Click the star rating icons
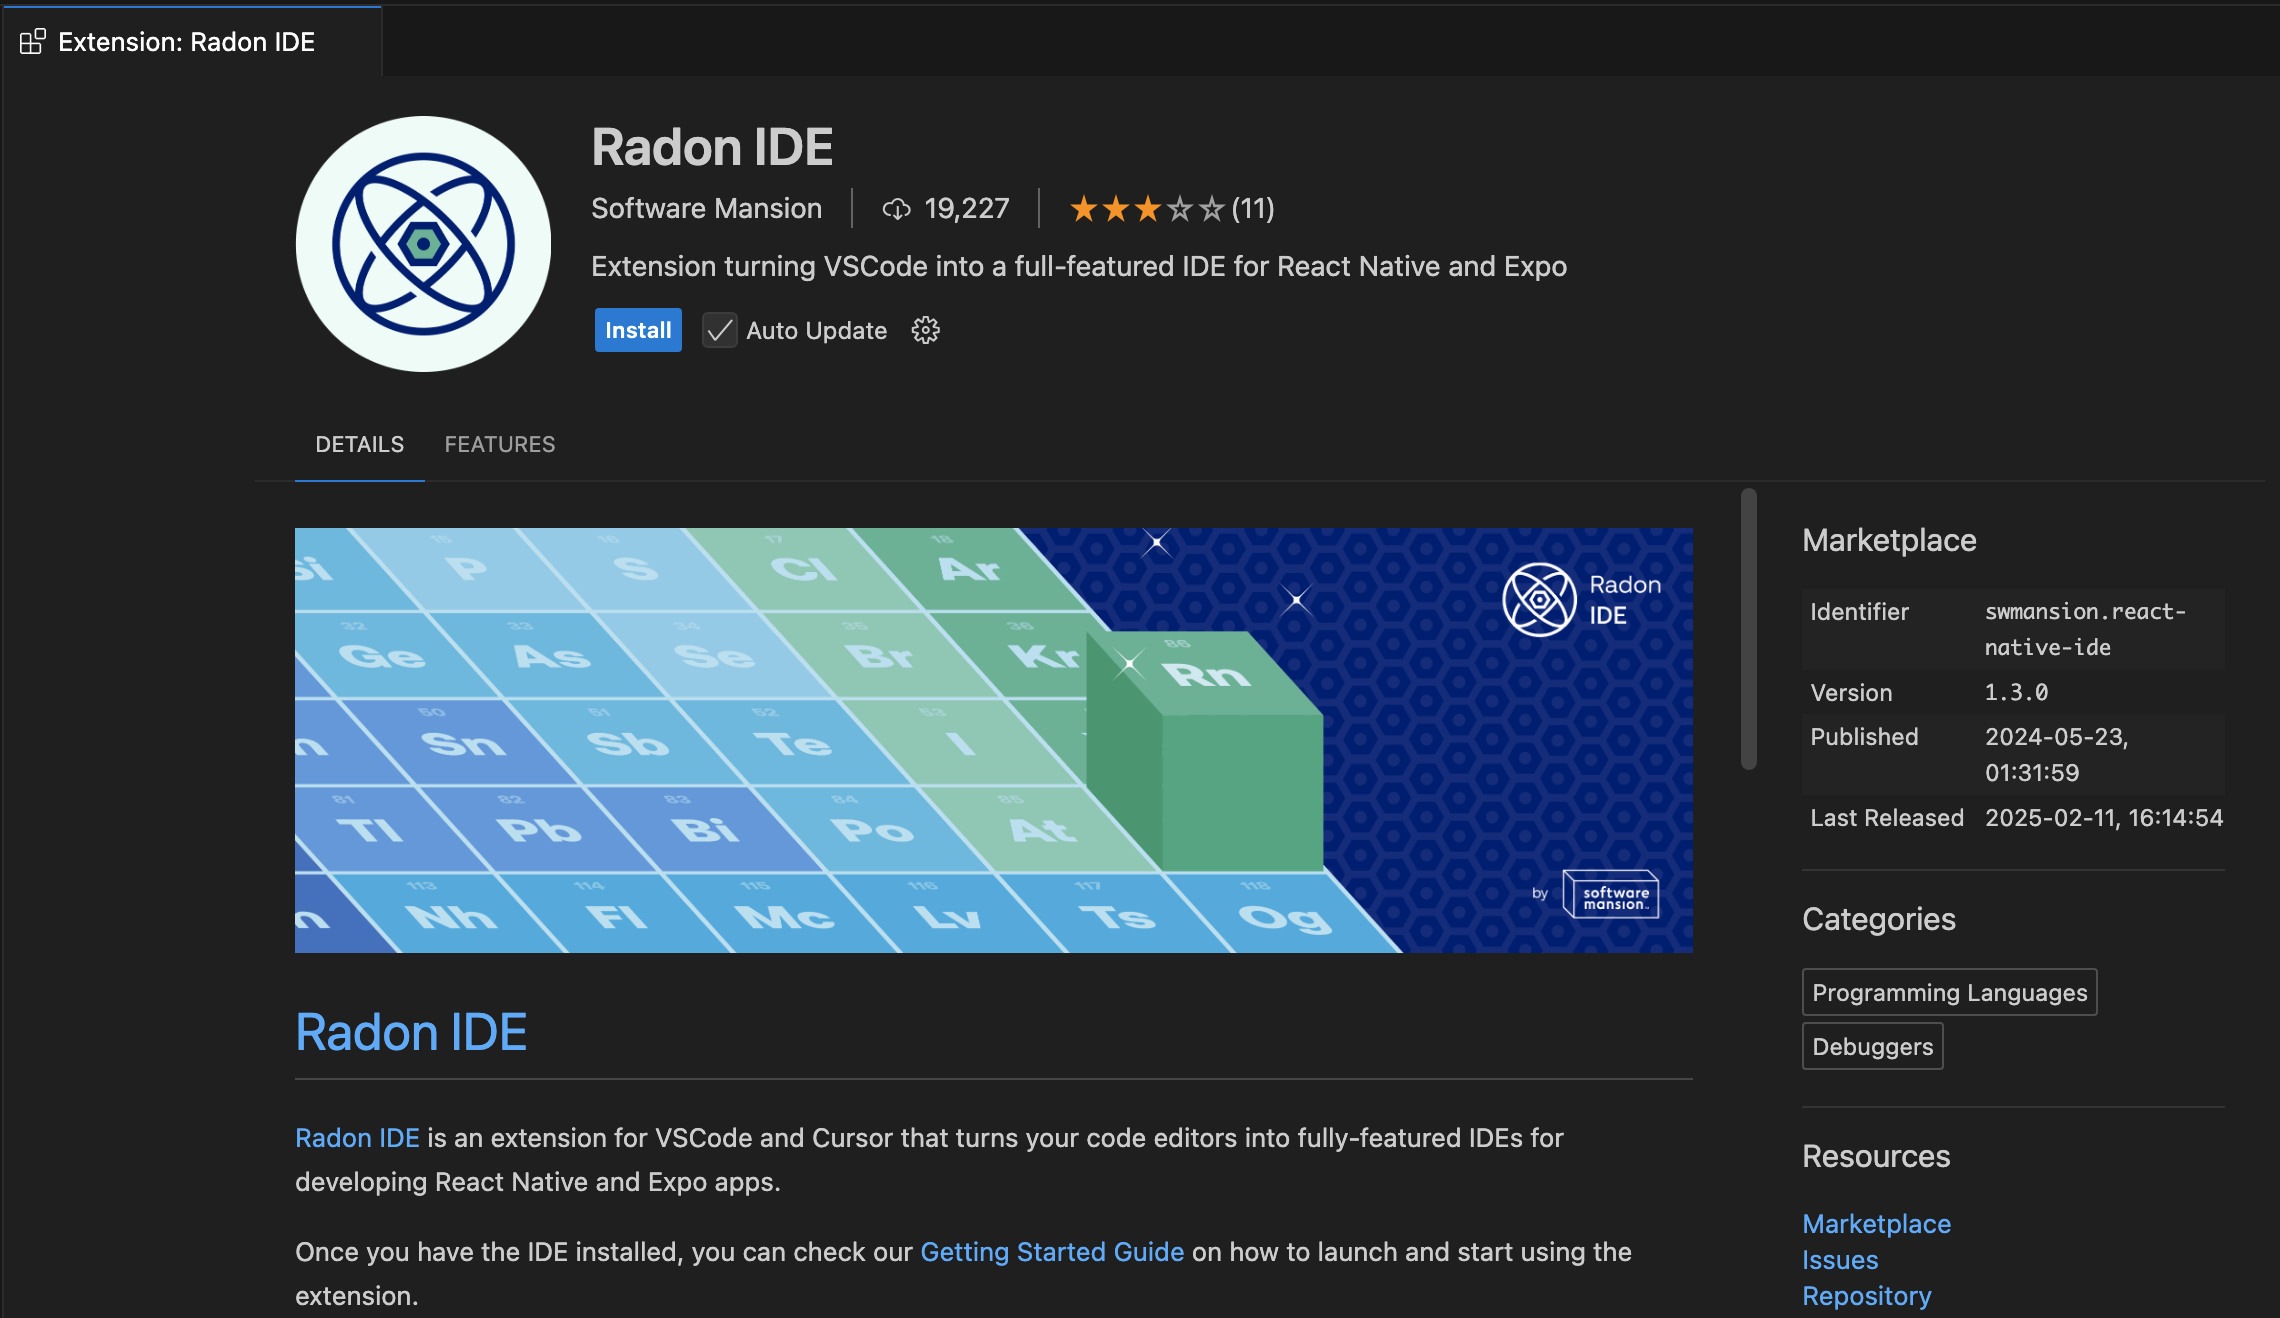This screenshot has width=2280, height=1318. (x=1146, y=209)
